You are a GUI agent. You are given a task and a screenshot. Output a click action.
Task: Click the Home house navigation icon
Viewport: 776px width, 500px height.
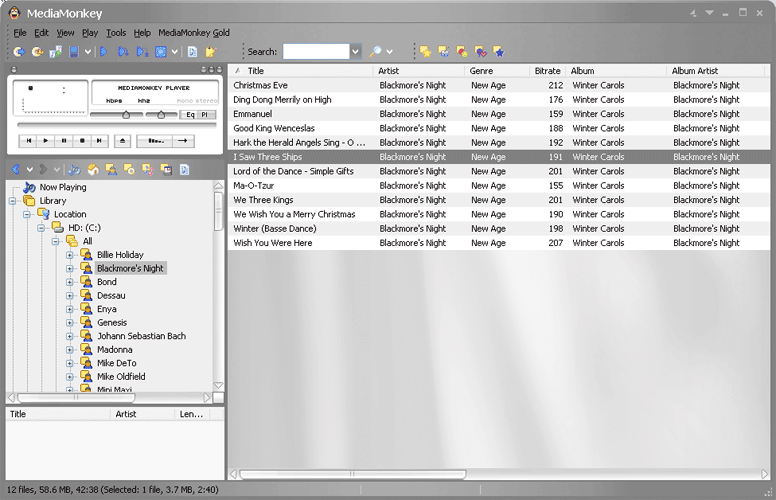(93, 170)
